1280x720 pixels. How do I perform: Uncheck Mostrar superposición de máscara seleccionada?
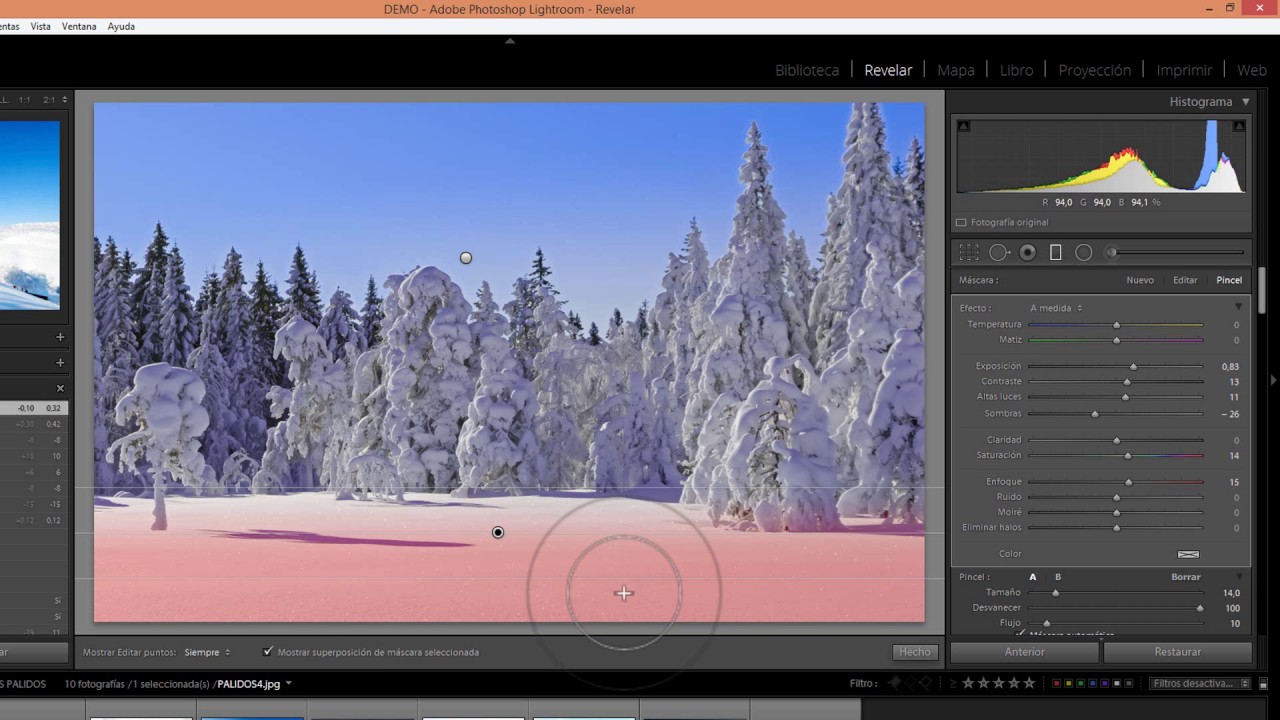click(x=268, y=652)
